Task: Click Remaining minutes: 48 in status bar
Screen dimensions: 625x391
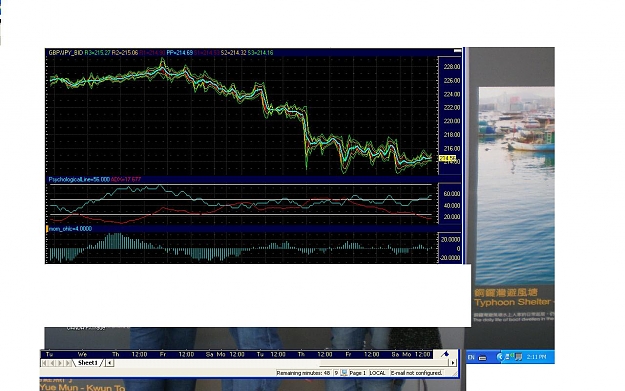Action: pos(303,373)
